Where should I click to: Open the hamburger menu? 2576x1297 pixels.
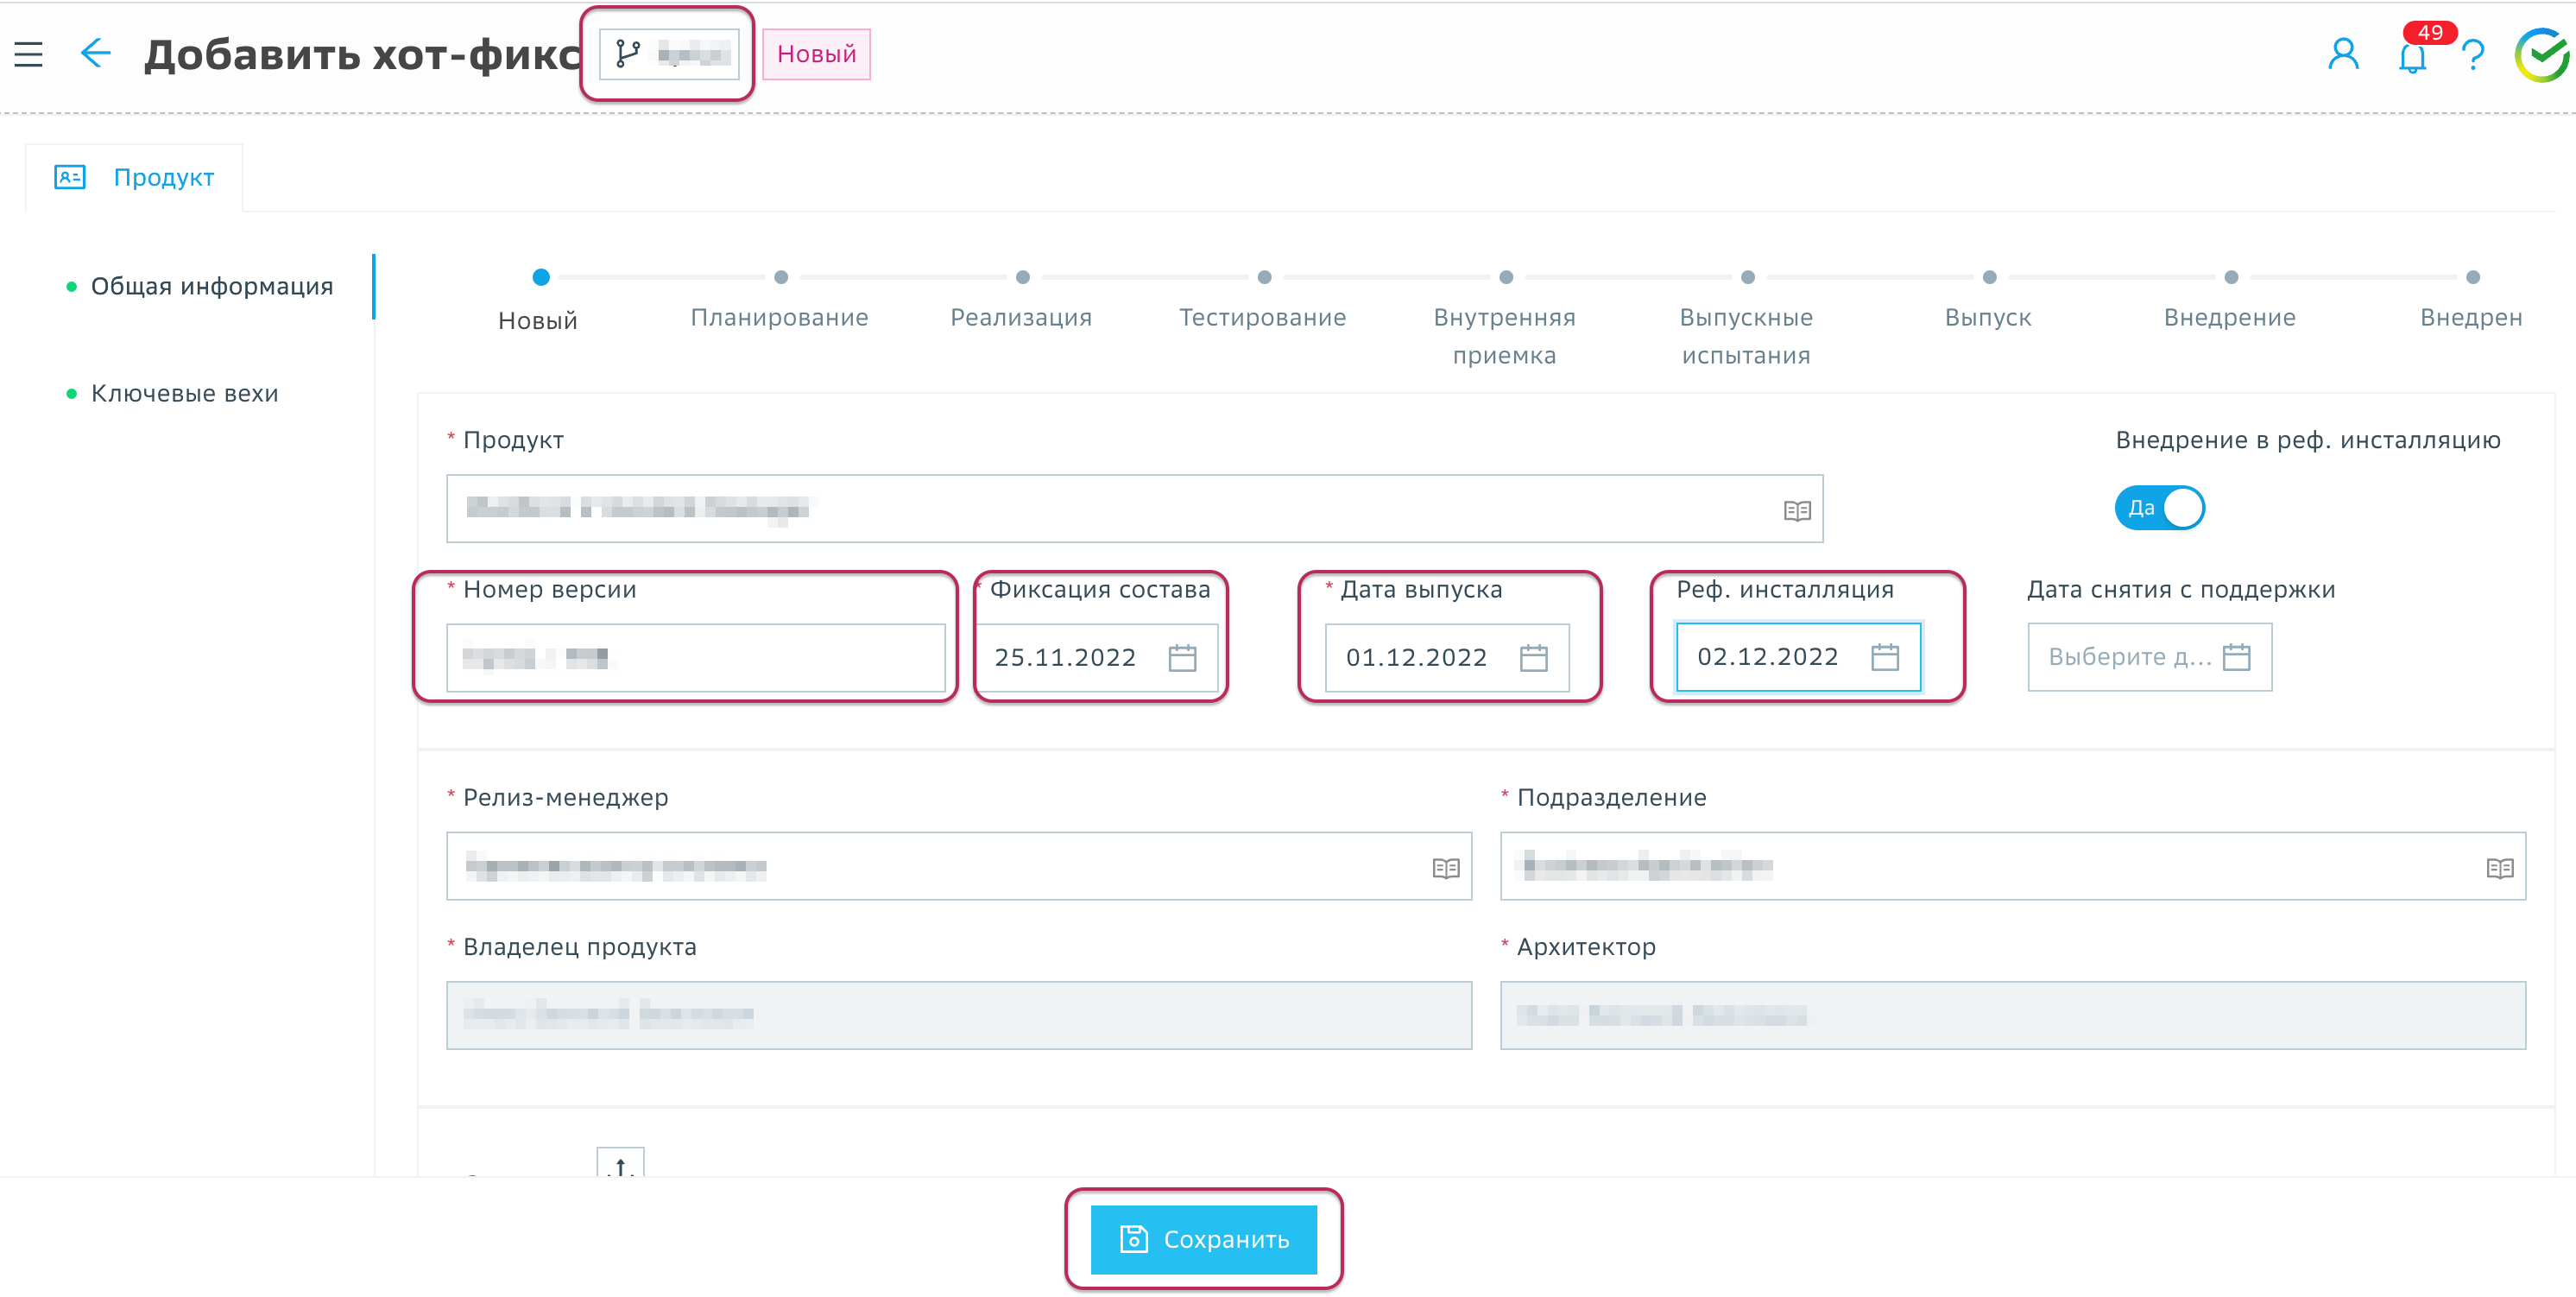(28, 54)
